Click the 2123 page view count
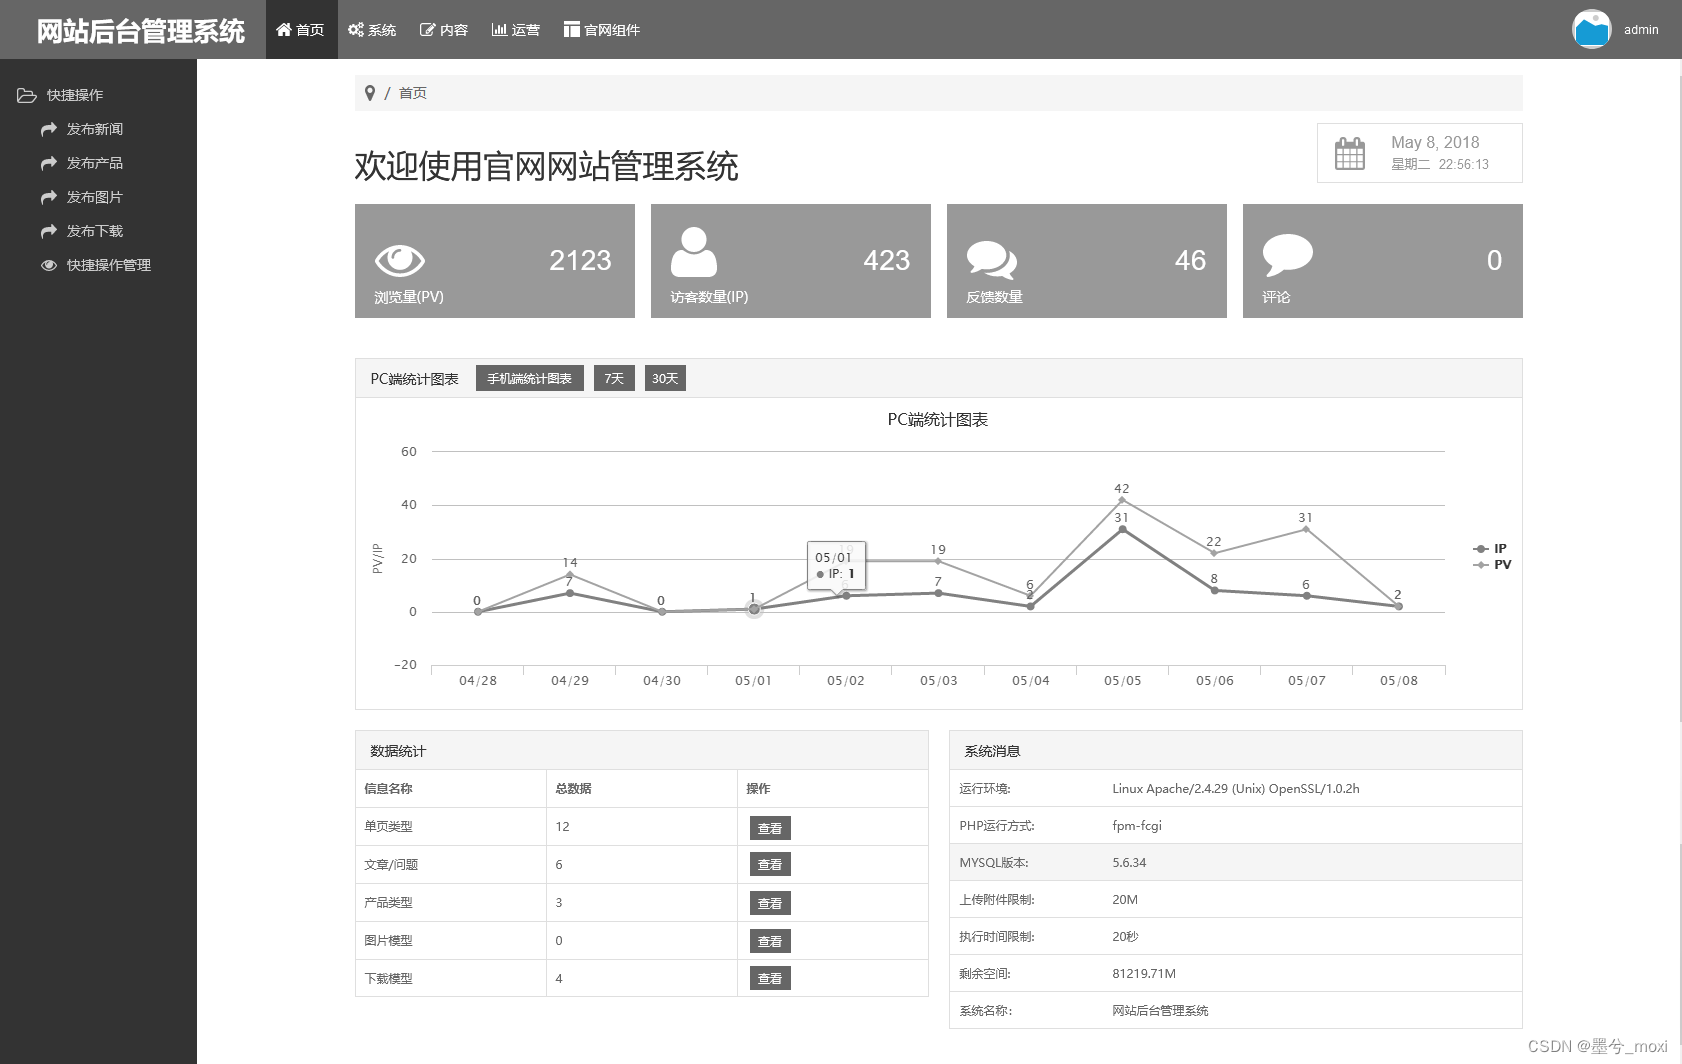This screenshot has width=1682, height=1064. 580,260
